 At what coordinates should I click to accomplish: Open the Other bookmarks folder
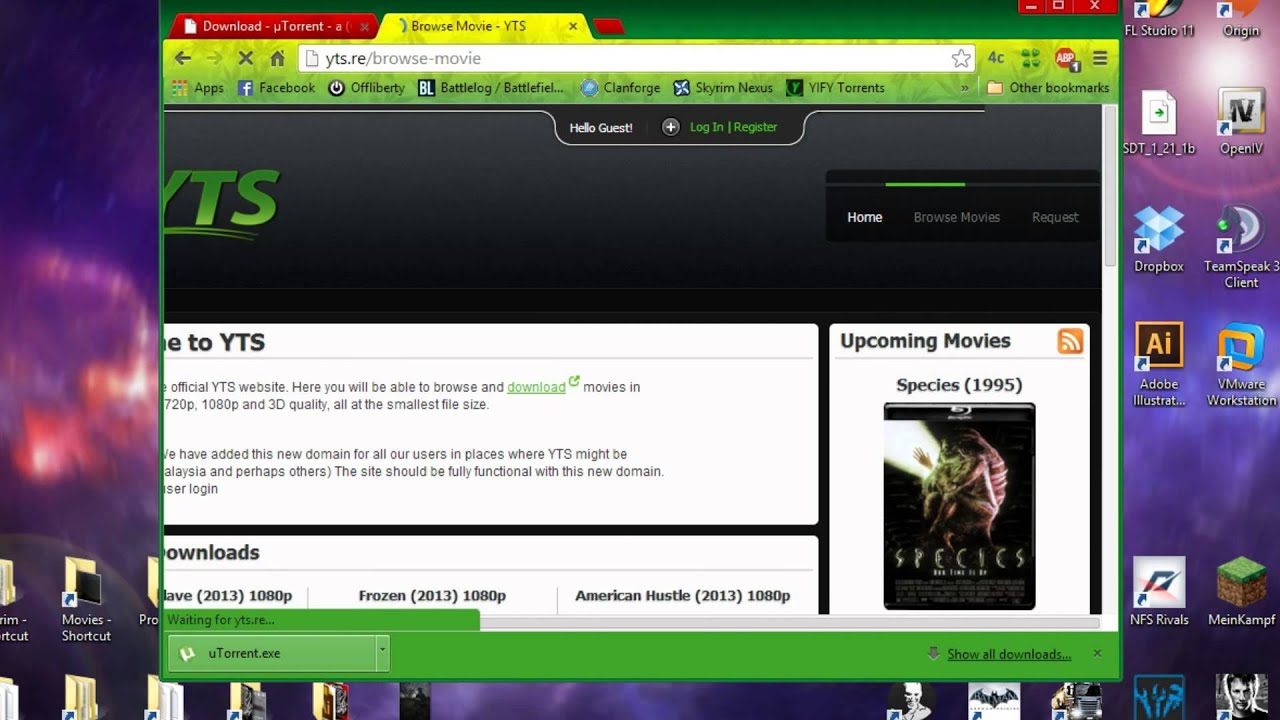pos(1048,88)
